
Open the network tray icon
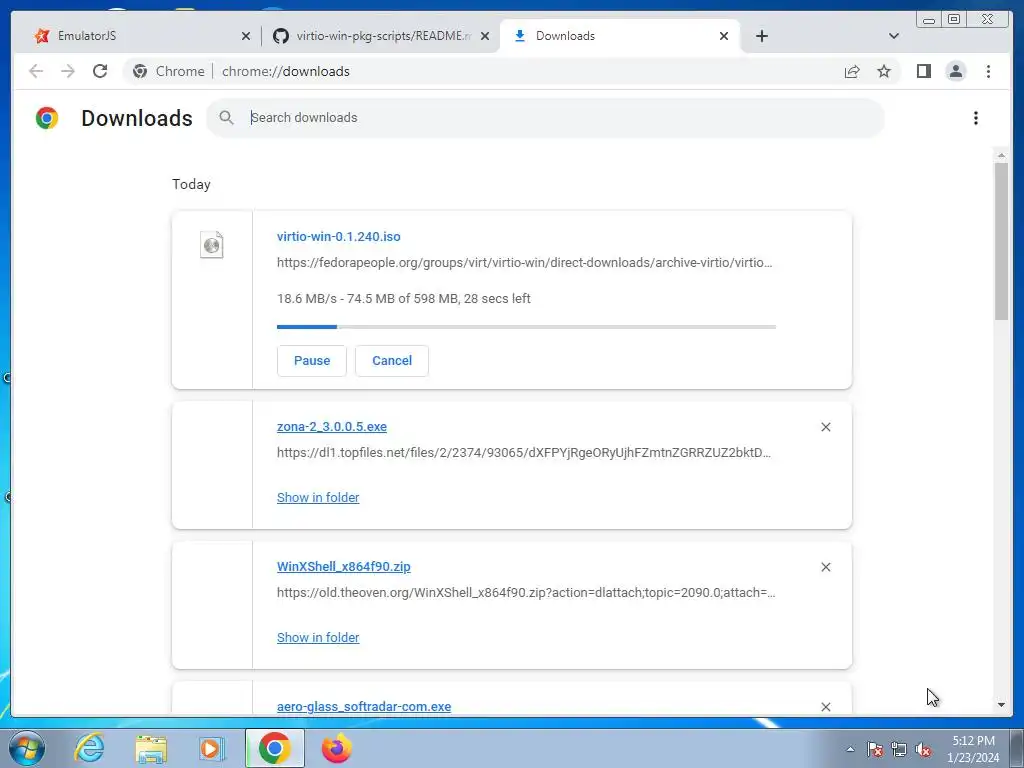[x=899, y=749]
